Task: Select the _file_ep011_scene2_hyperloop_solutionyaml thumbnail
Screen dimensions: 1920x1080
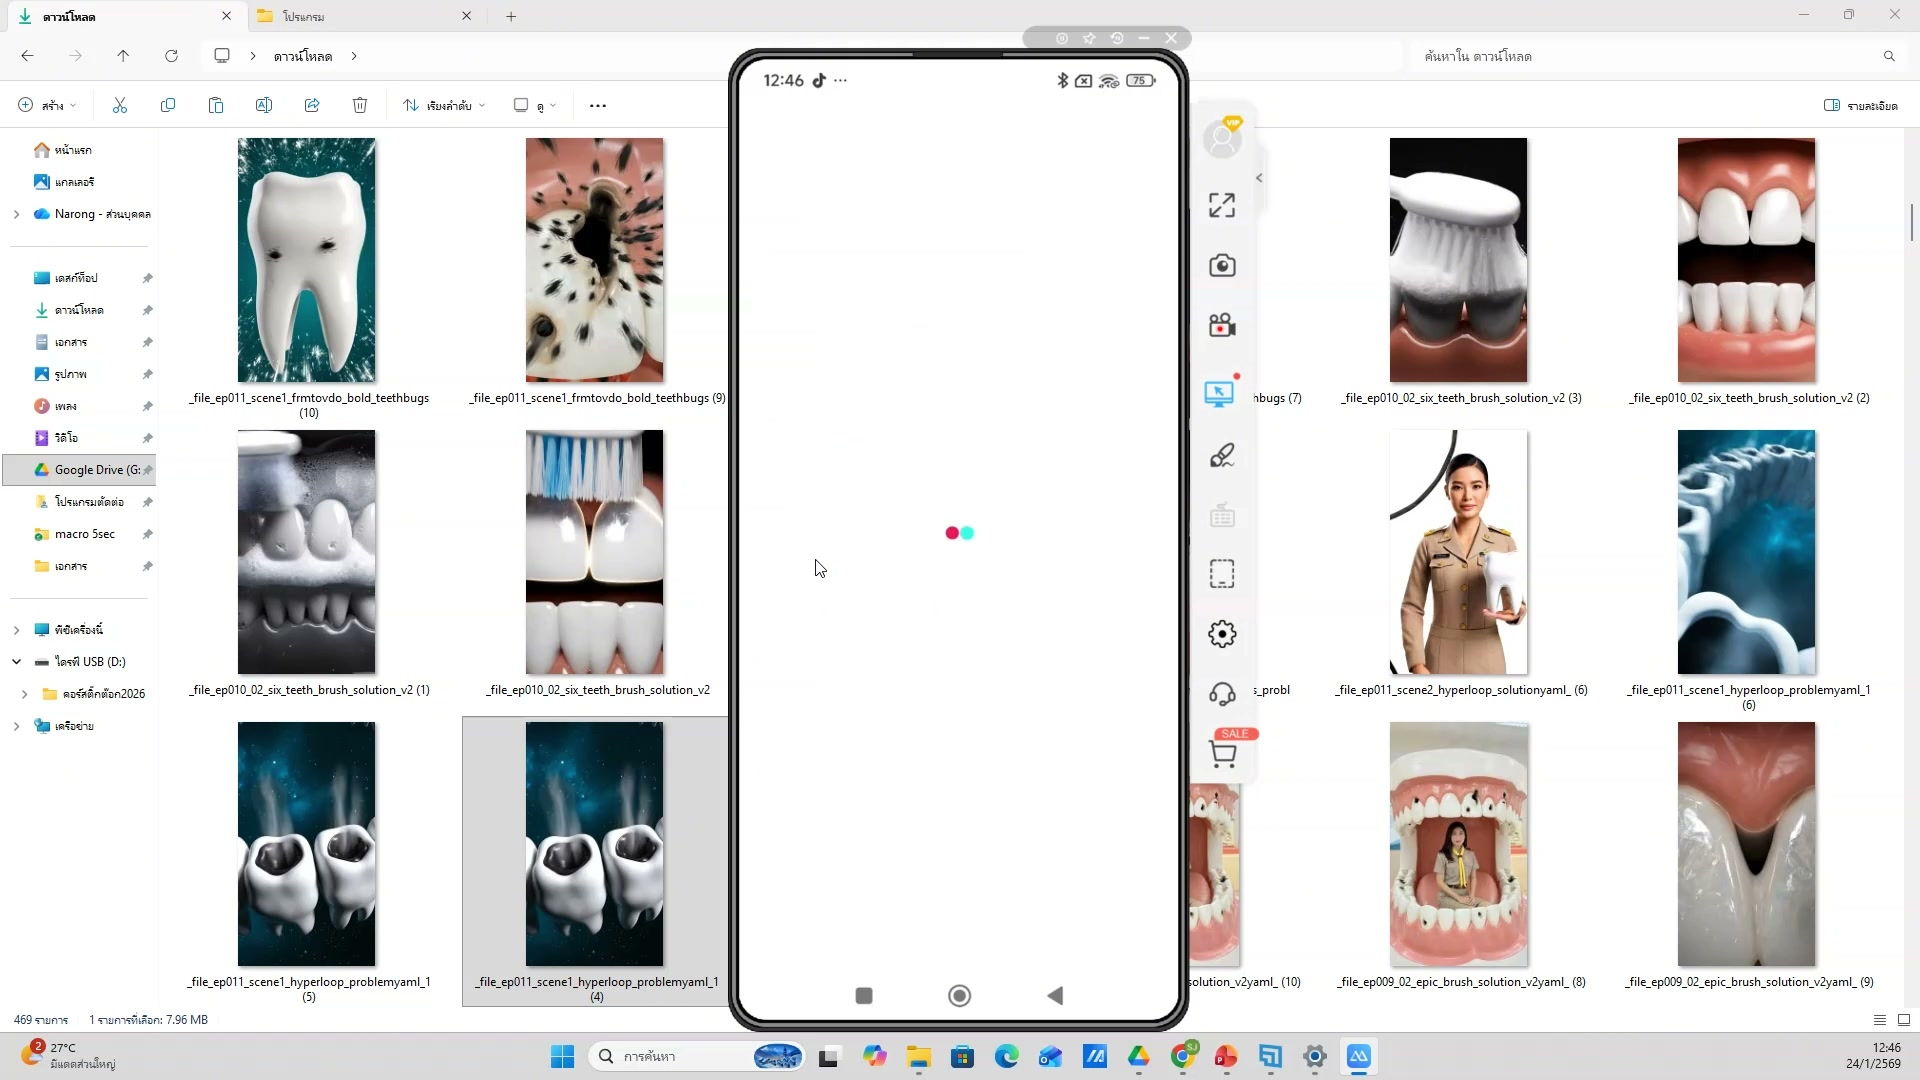Action: pyautogui.click(x=1458, y=552)
